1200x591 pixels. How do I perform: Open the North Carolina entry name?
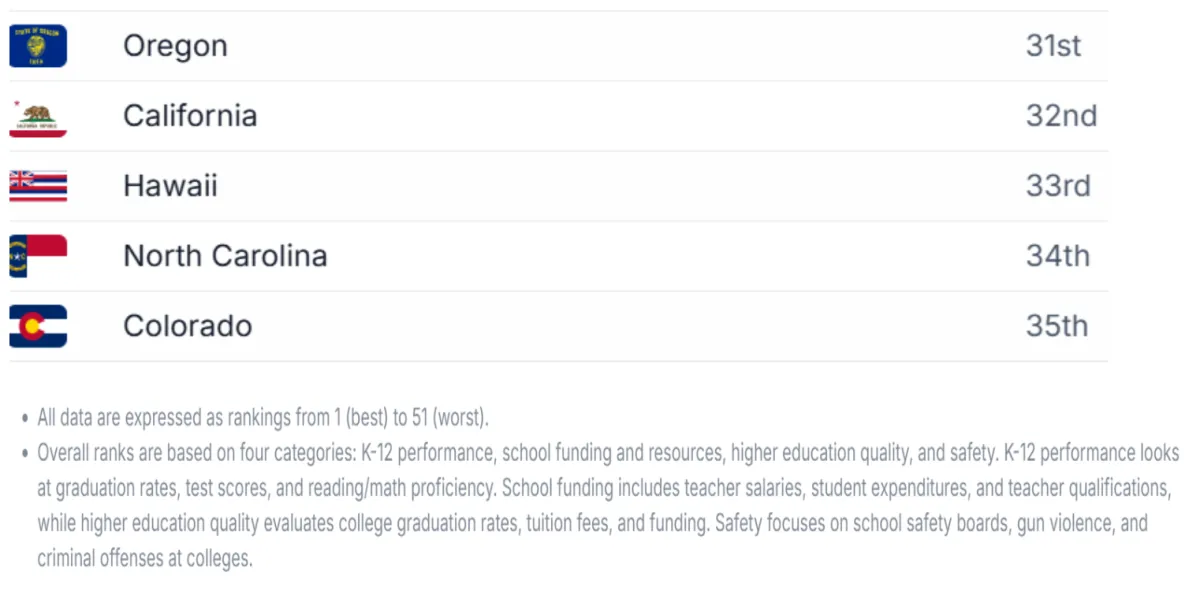(225, 256)
